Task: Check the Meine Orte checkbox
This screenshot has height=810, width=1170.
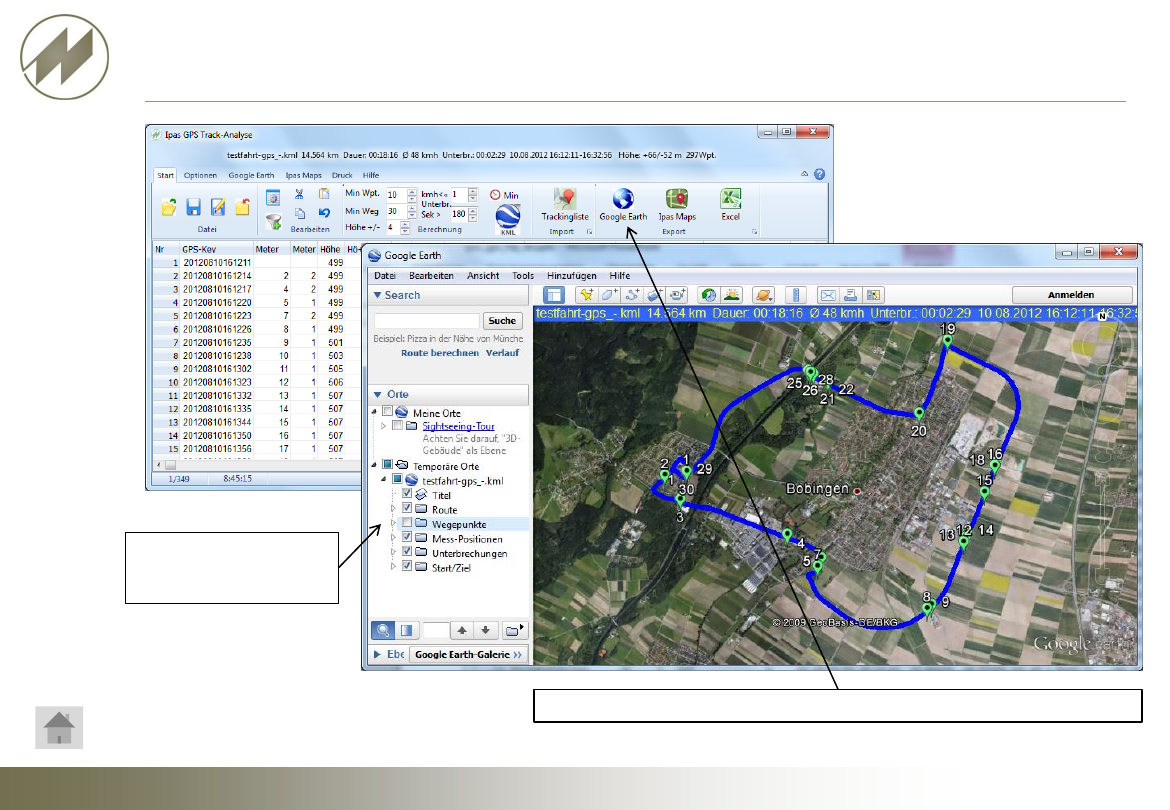Action: tap(387, 412)
